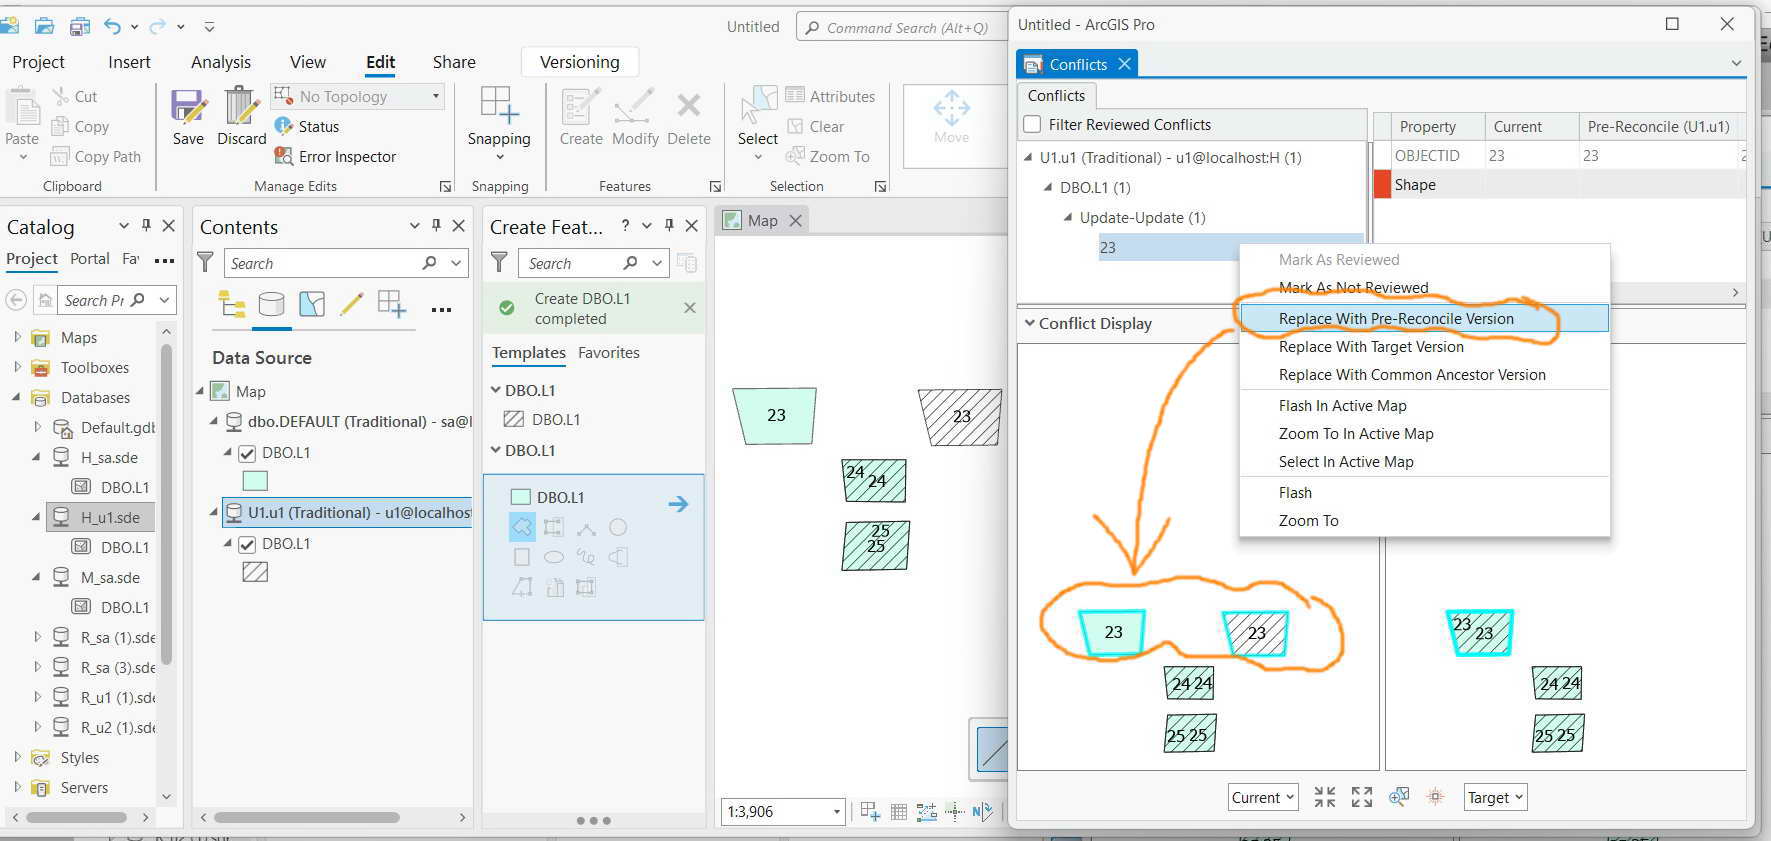Toggle DBO.L1 layer under U1.u1 (Traditional)

247,544
